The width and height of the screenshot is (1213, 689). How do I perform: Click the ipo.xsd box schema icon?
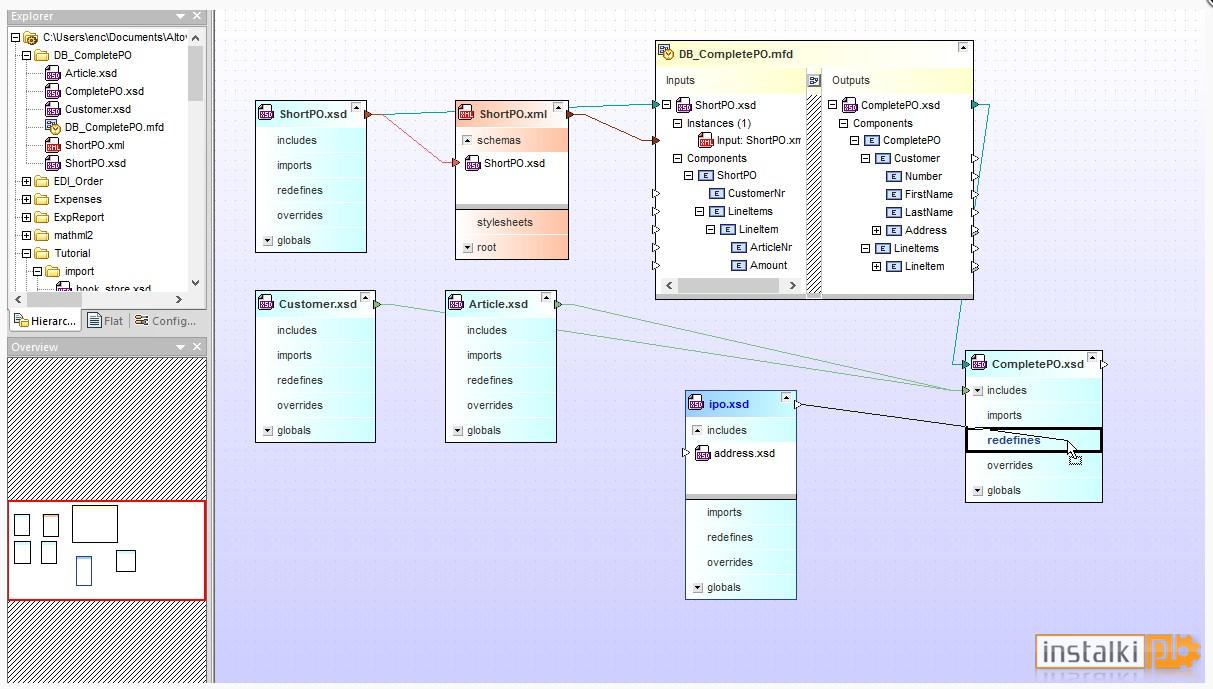tap(696, 404)
